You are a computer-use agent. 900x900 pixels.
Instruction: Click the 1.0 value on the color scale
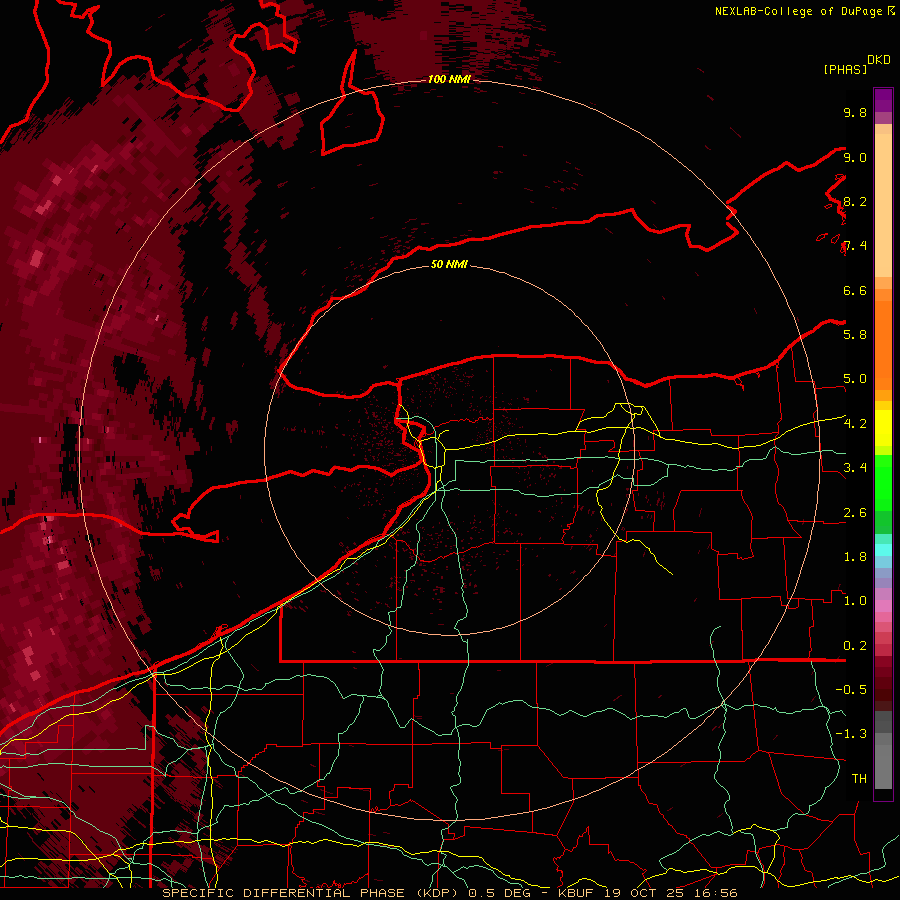point(855,600)
